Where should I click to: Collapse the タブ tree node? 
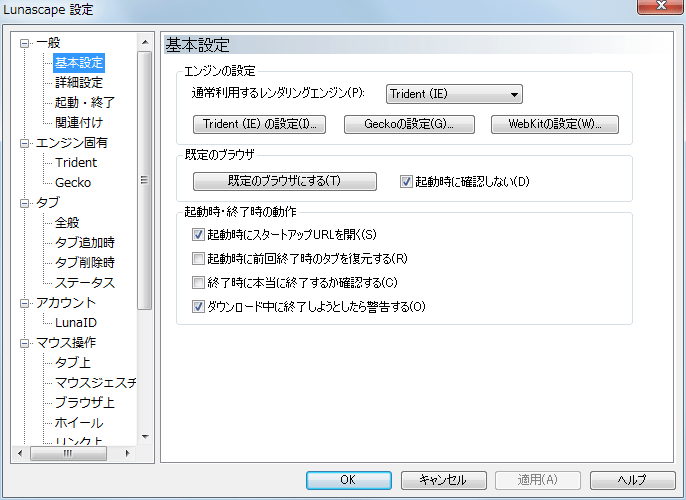tap(24, 203)
